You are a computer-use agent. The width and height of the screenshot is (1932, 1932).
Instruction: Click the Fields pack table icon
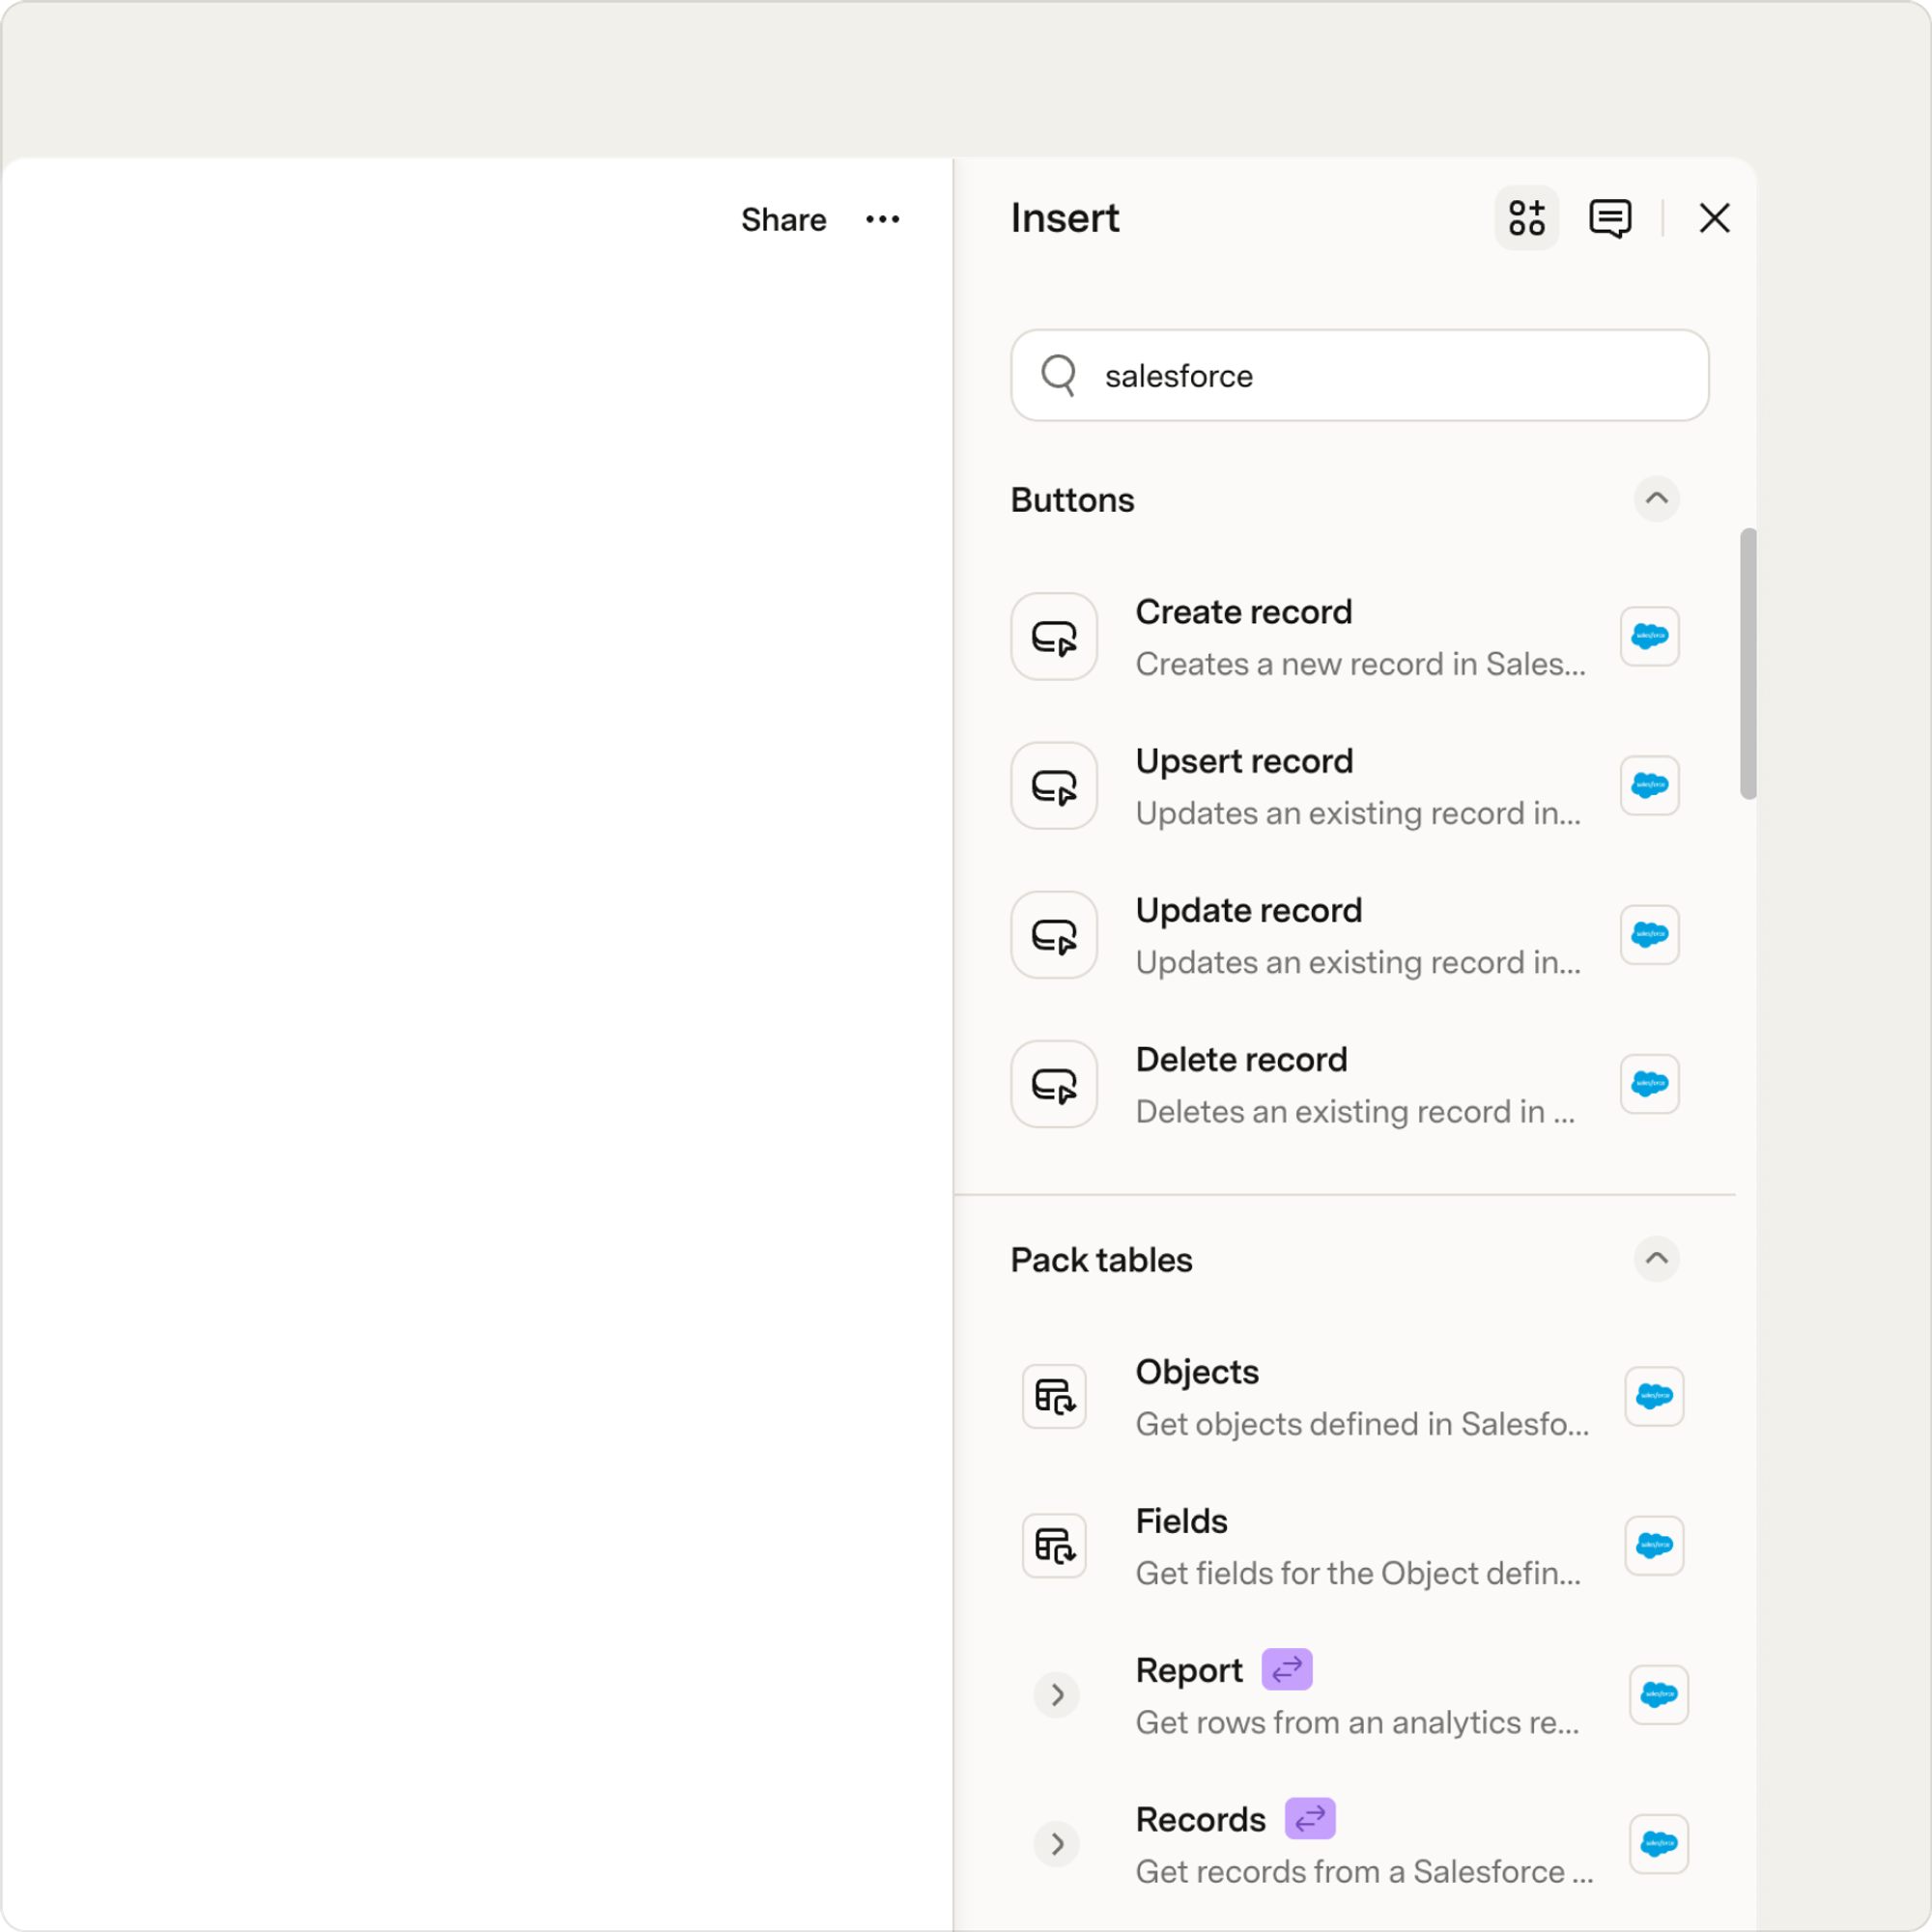pos(1054,1545)
